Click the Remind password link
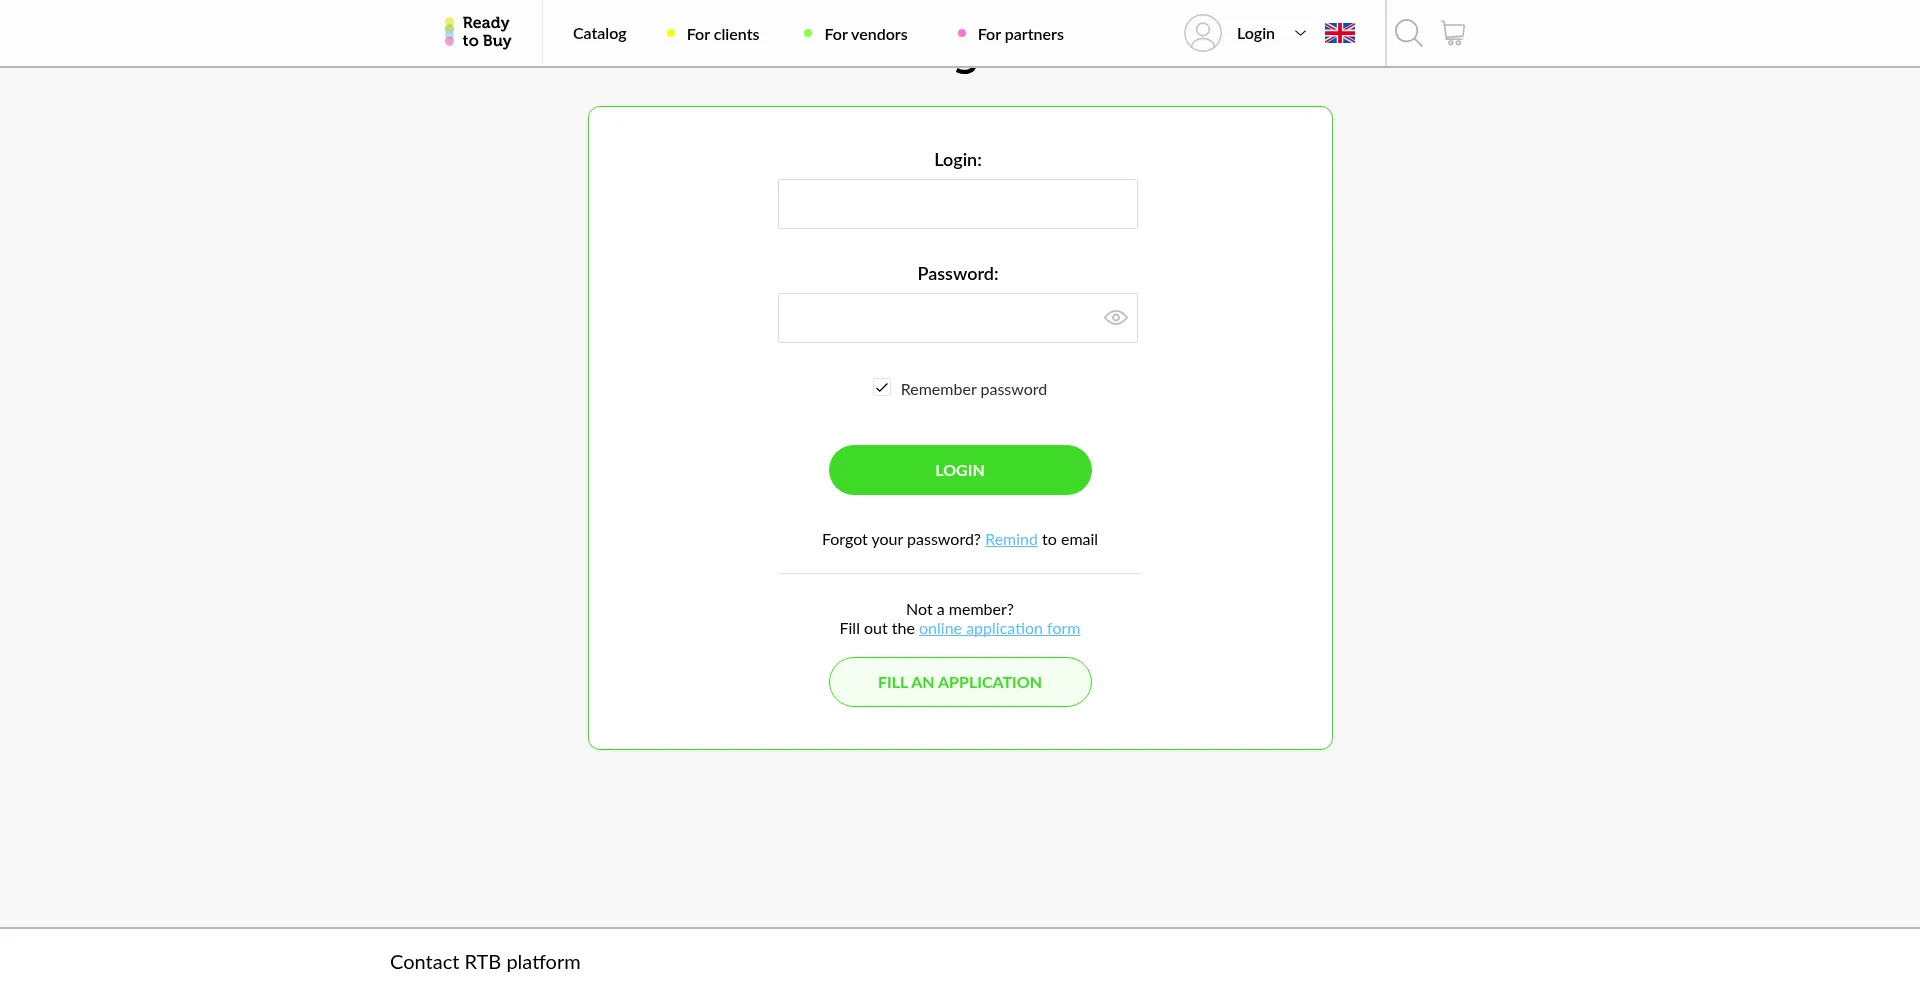The width and height of the screenshot is (1920, 993). point(1011,540)
